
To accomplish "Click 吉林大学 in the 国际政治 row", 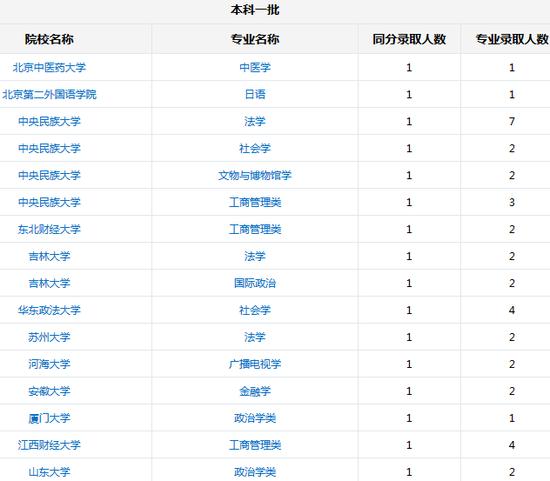I will [x=49, y=283].
